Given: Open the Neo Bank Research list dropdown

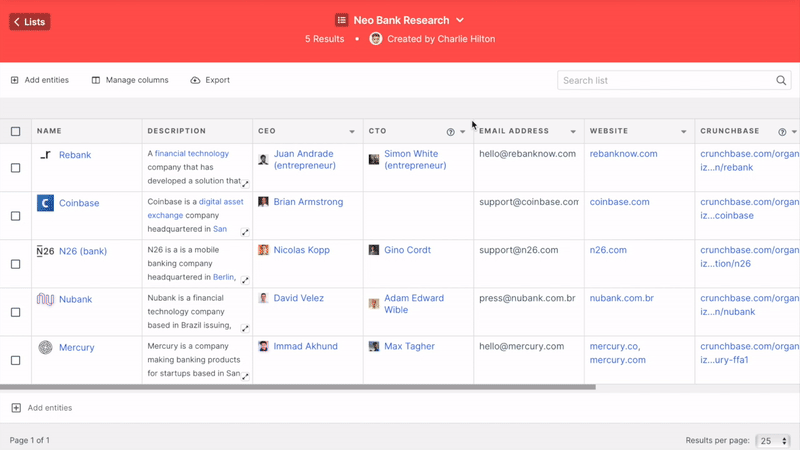Looking at the screenshot, I should coord(460,20).
